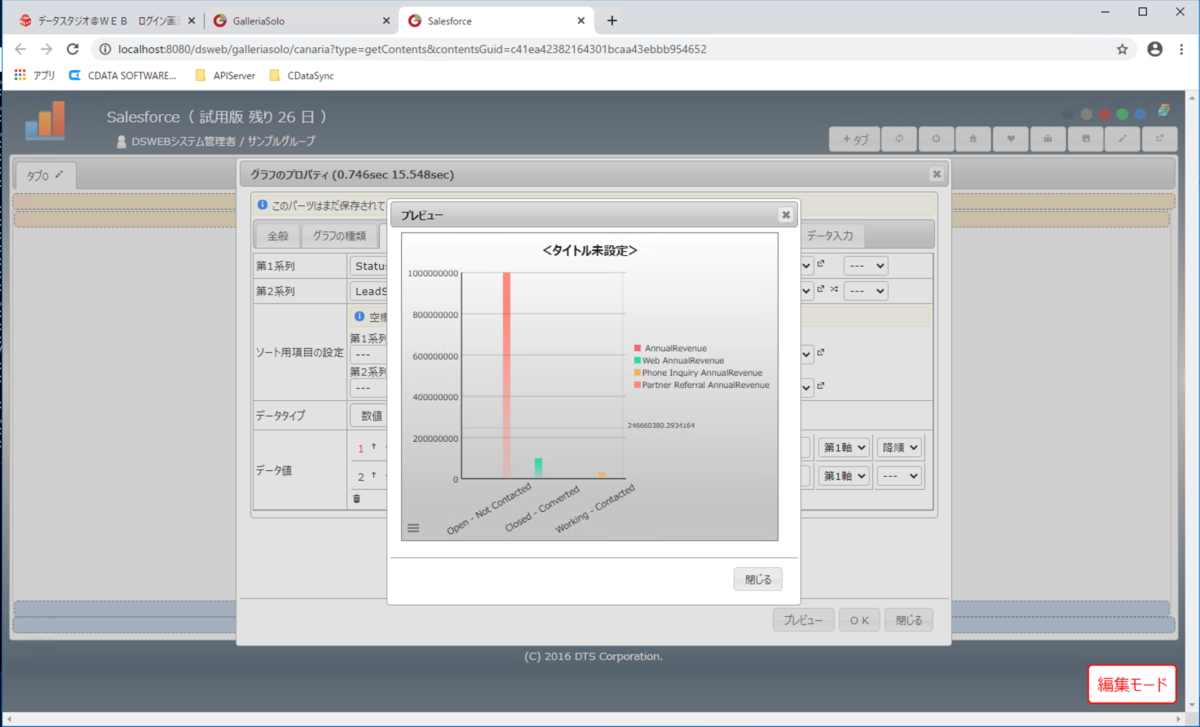The image size is (1200, 727).
Task: Close the プレビュー dialog with its X
Action: (786, 215)
